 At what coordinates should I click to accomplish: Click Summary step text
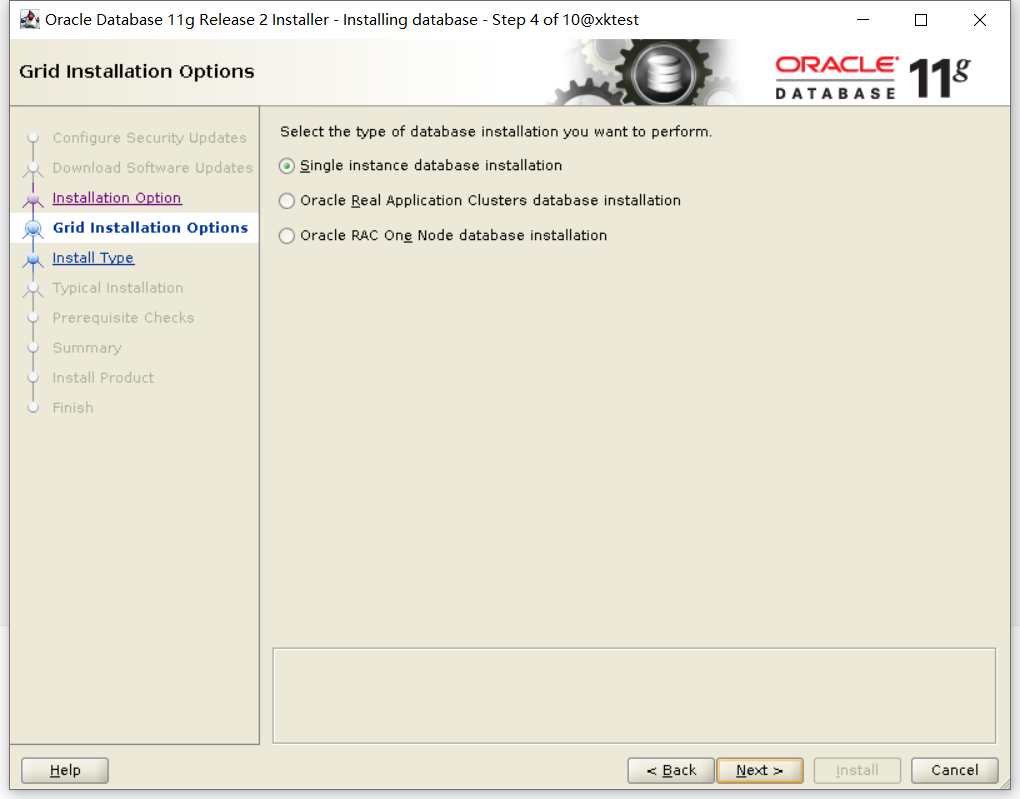click(x=87, y=348)
